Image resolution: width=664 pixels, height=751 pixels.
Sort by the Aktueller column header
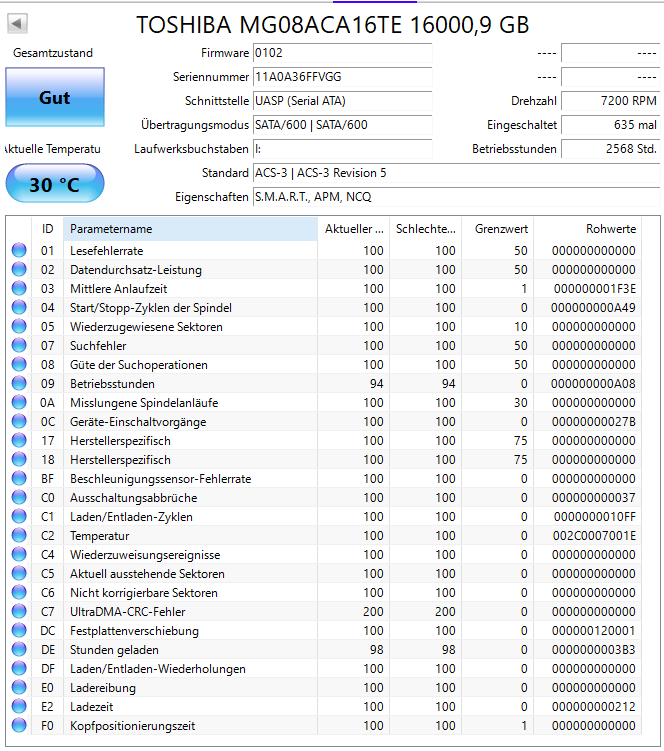tap(354, 229)
